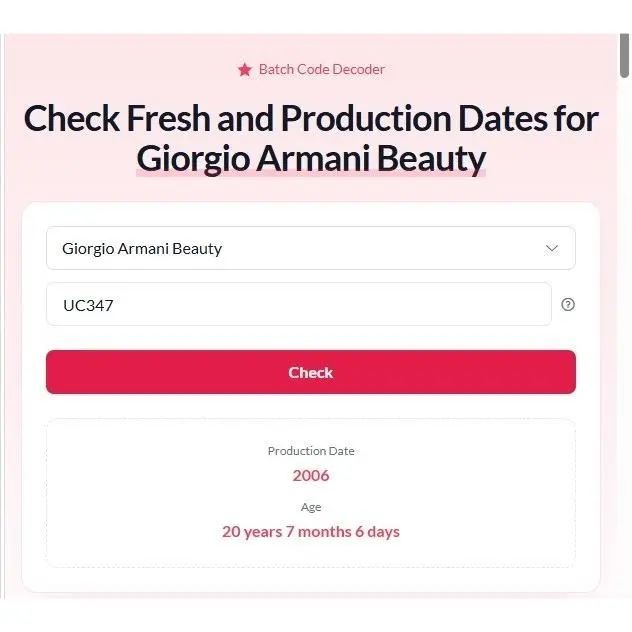This screenshot has height=632, width=632.
Task: Open the Giorgio Armani Beauty brand dropdown
Action: [311, 248]
